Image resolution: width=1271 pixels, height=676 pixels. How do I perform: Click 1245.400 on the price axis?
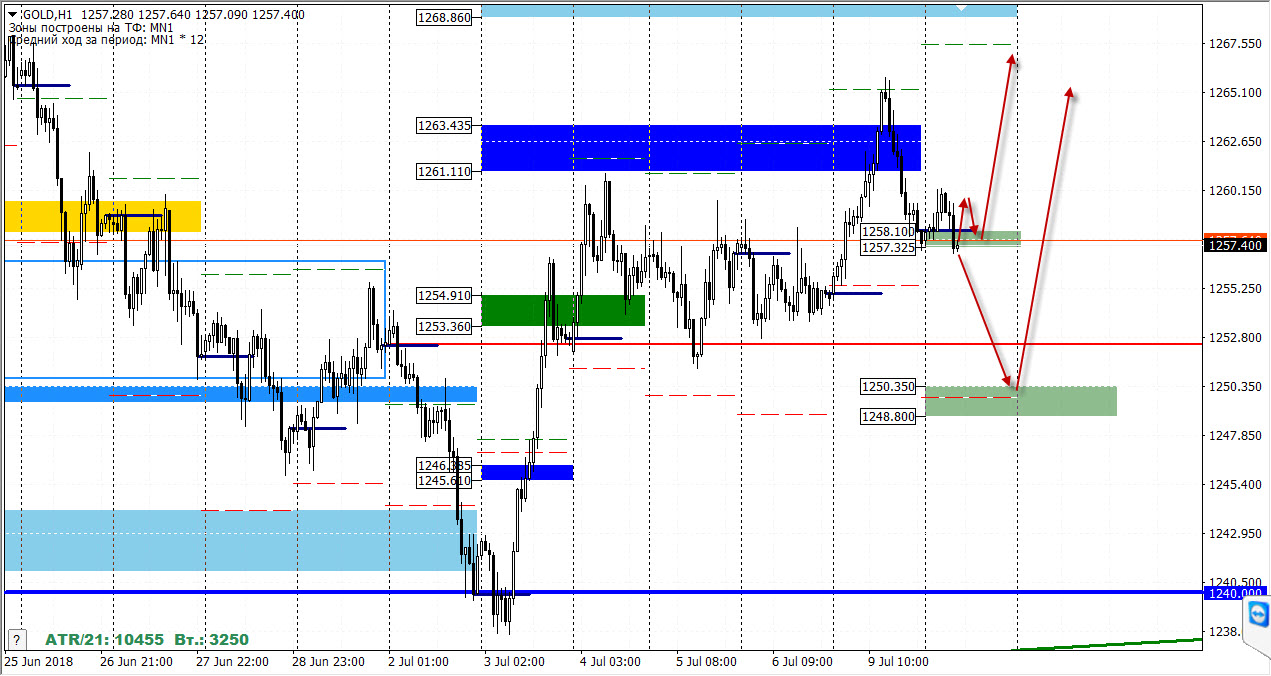(x=1236, y=485)
